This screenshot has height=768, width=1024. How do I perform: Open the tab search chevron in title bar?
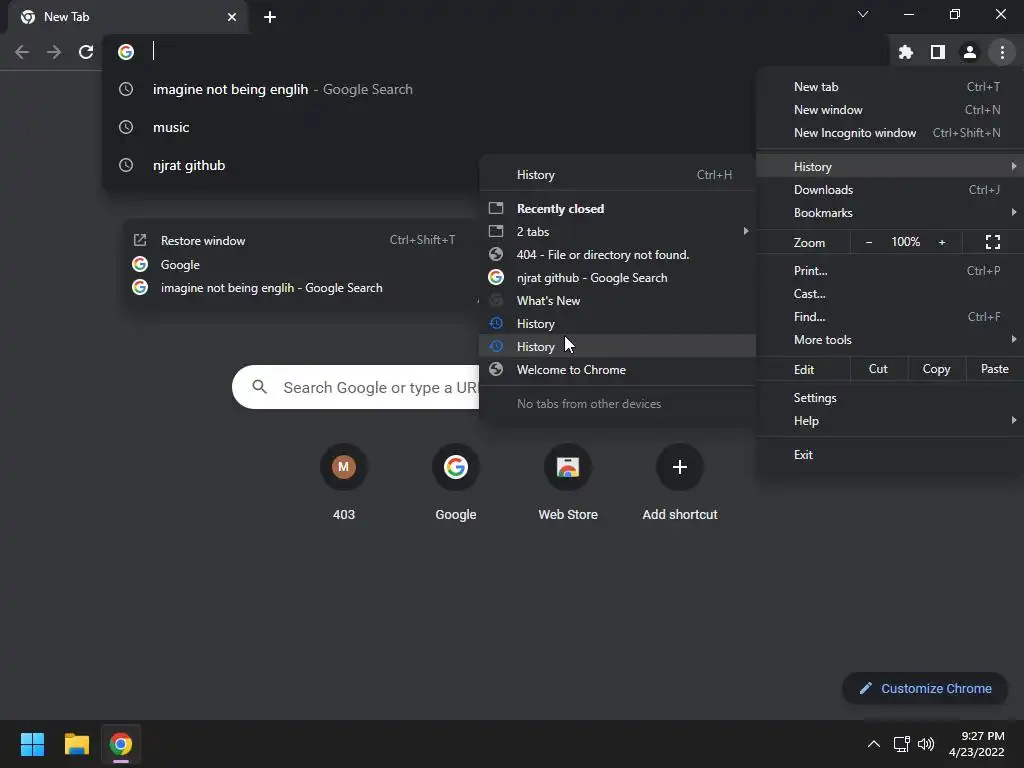pyautogui.click(x=863, y=14)
